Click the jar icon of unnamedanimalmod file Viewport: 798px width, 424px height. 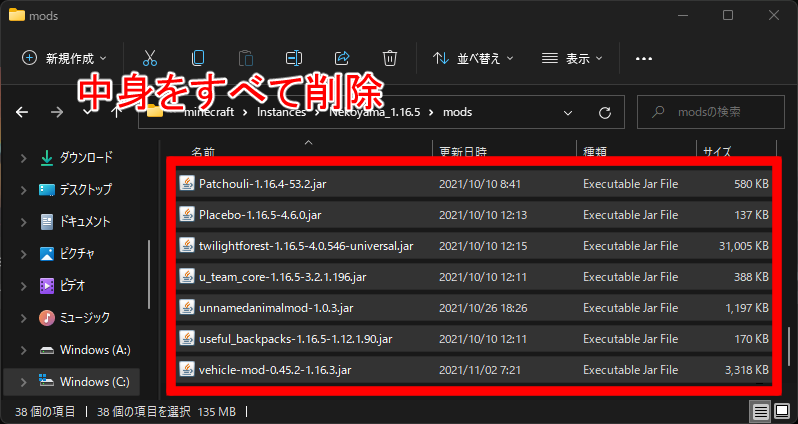click(187, 308)
